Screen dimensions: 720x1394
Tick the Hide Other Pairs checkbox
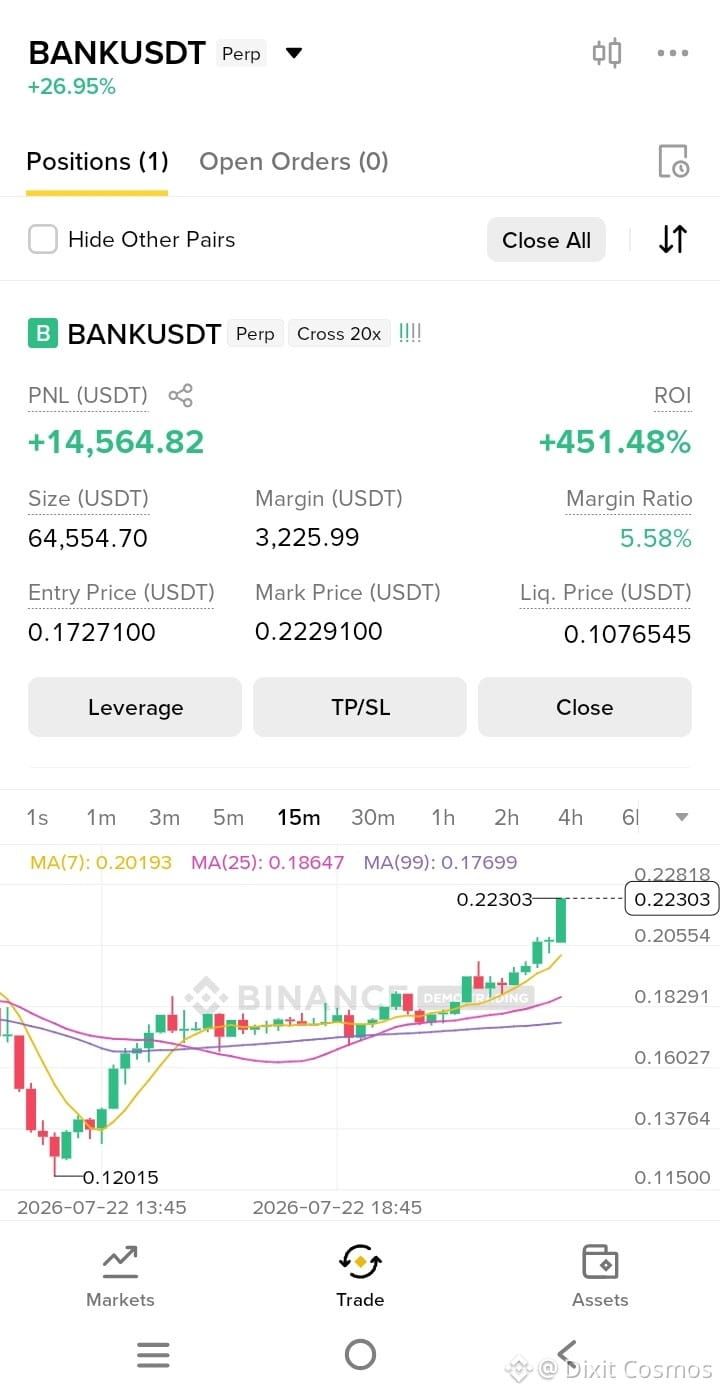(x=43, y=239)
